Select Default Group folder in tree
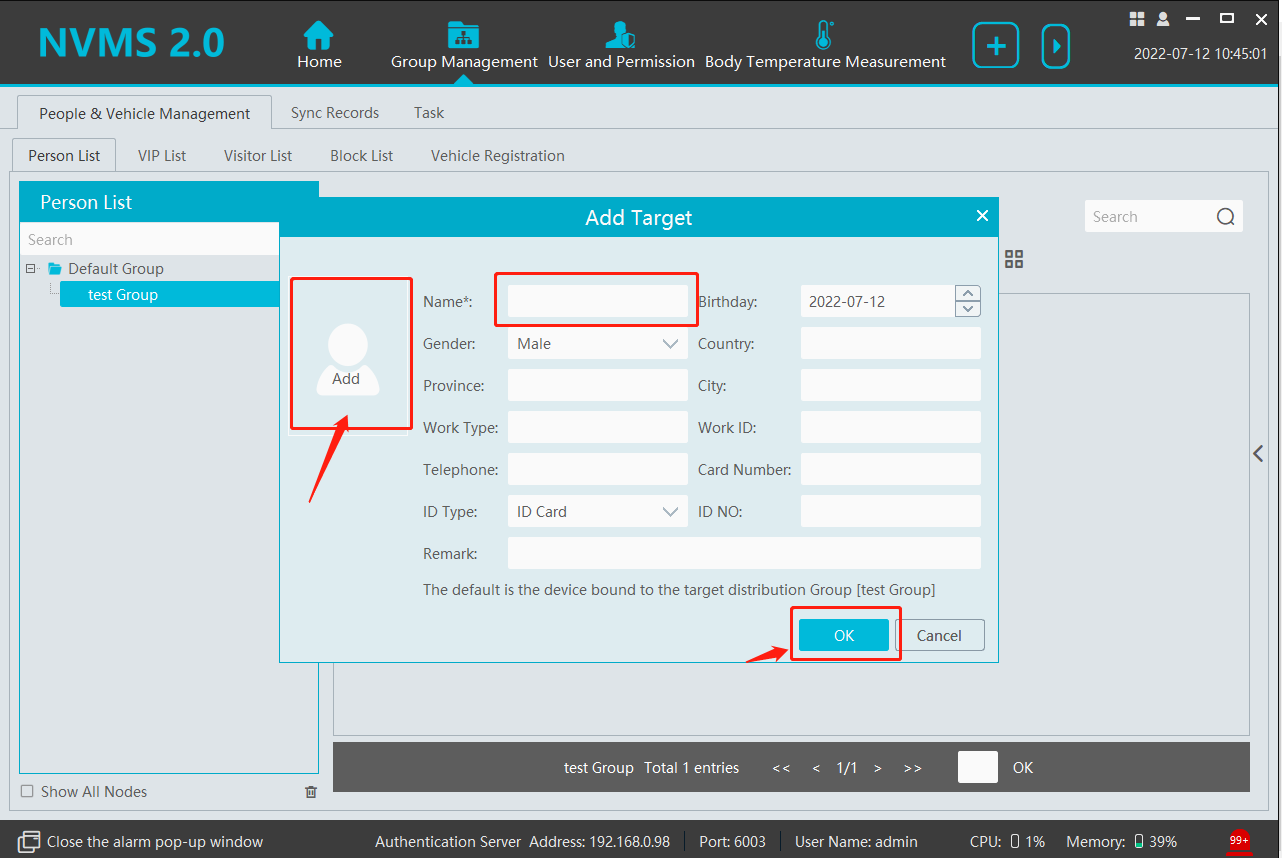The height and width of the screenshot is (858, 1282). pyautogui.click(x=106, y=268)
